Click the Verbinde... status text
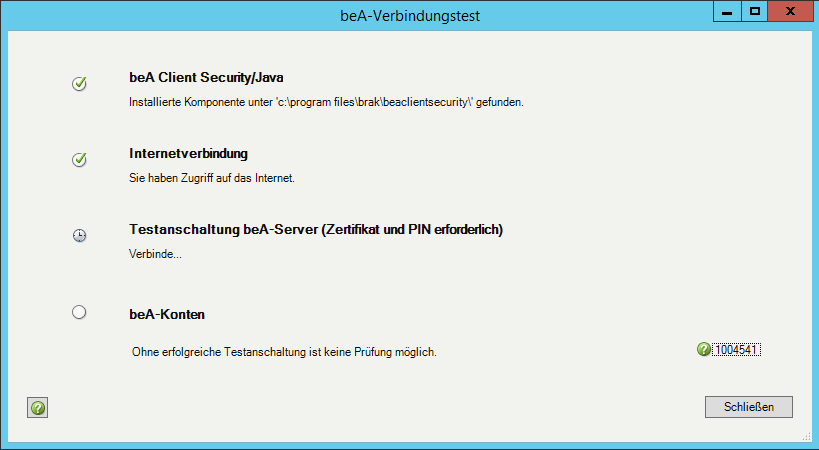Image resolution: width=819 pixels, height=450 pixels. [156, 254]
